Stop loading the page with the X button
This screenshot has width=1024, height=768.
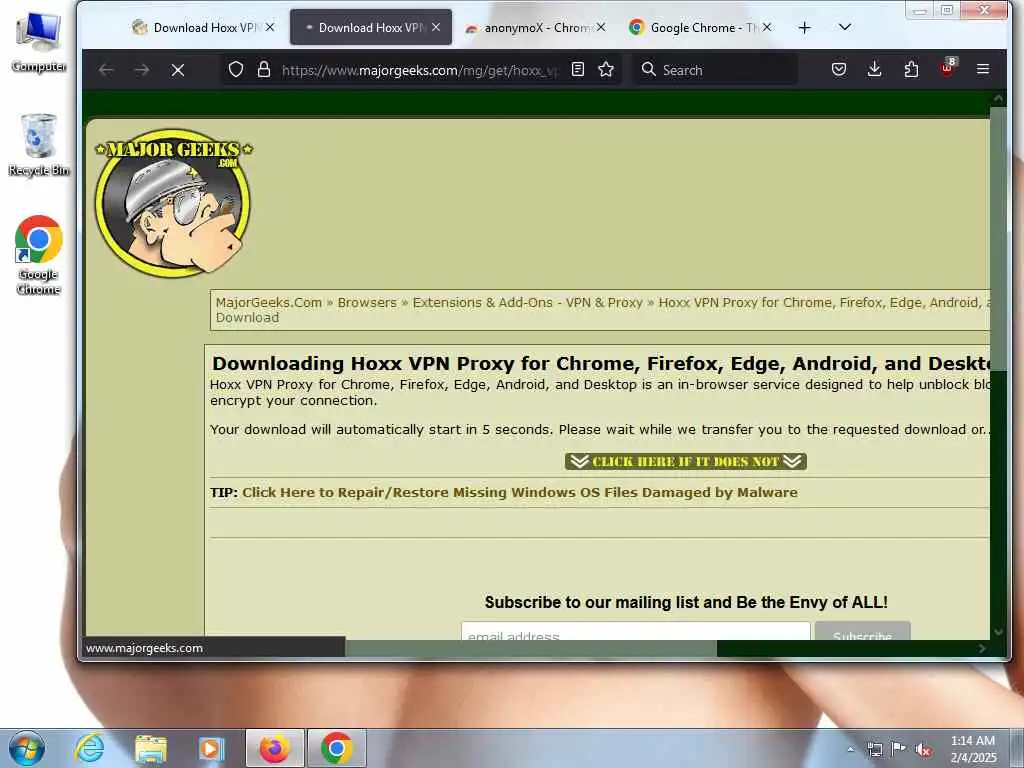(x=178, y=70)
